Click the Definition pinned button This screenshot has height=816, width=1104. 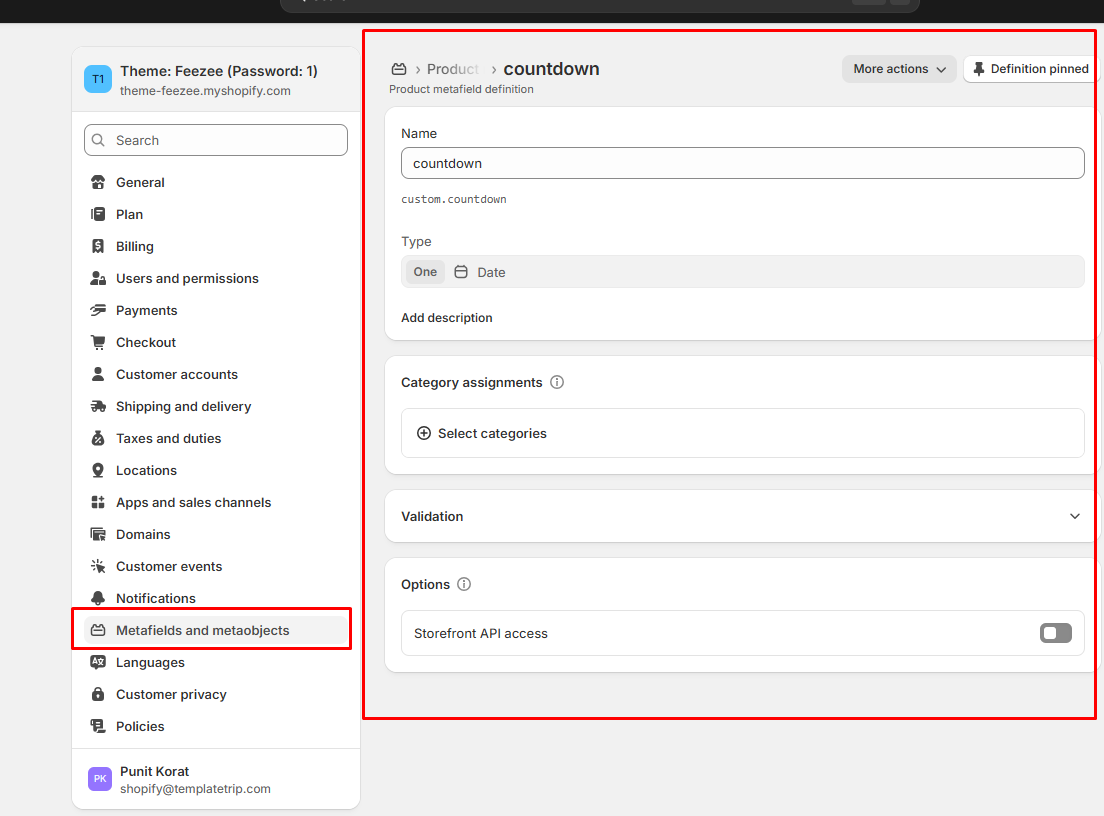pyautogui.click(x=1030, y=69)
